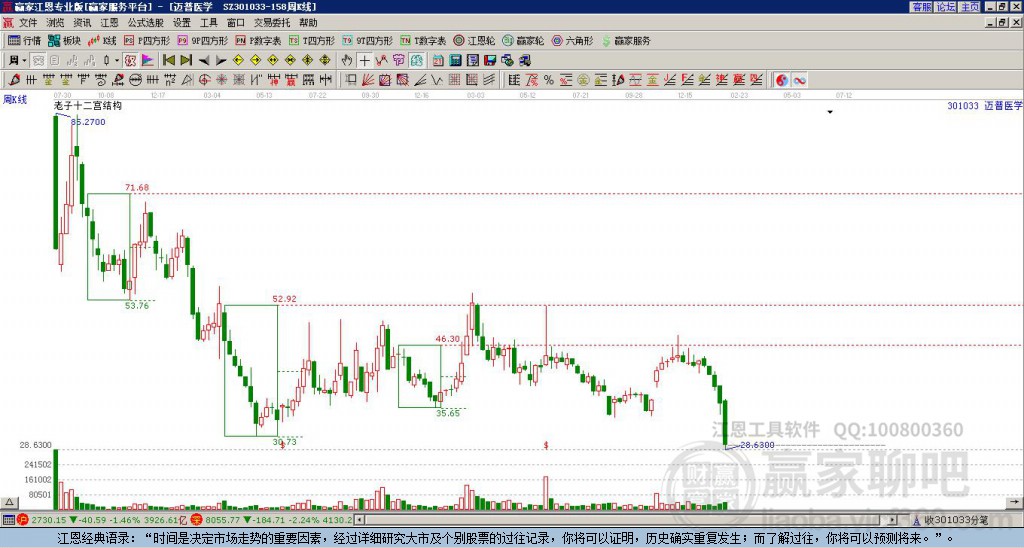This screenshot has width=1024, height=548.
Task: Select the red pen drawing tool
Action: [x=14, y=80]
